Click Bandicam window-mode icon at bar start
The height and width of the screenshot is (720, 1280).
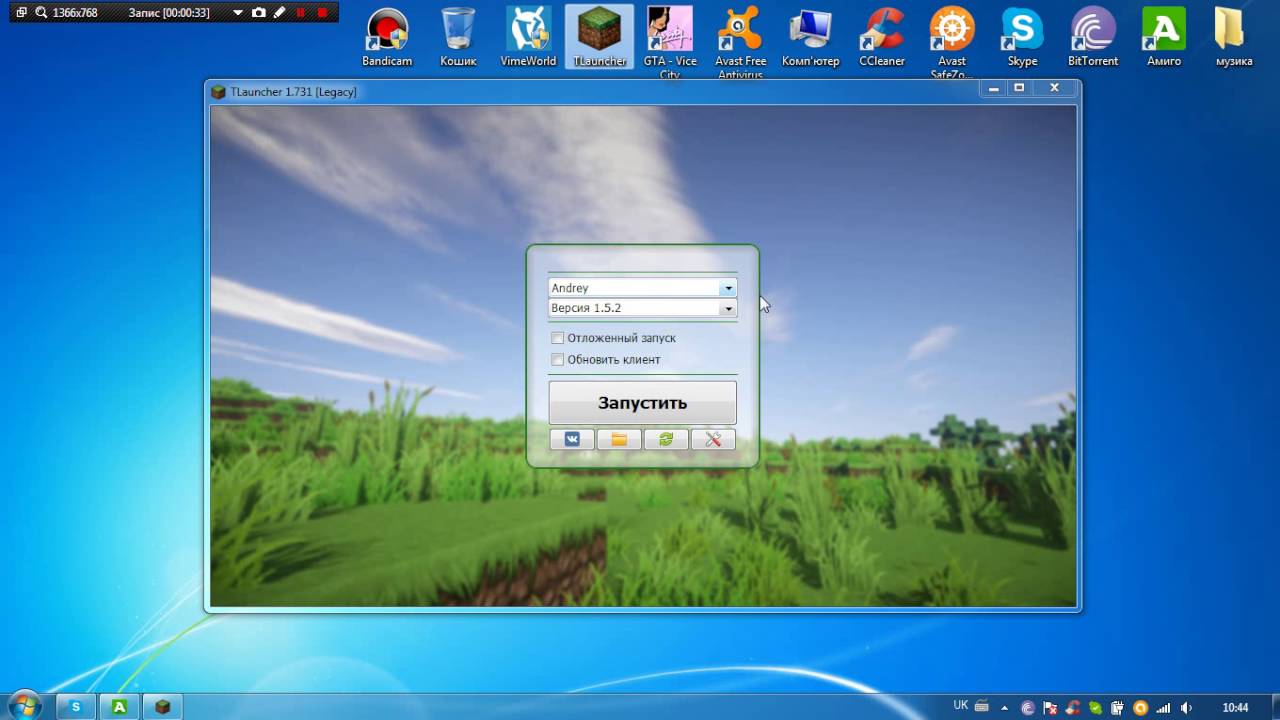coord(21,13)
